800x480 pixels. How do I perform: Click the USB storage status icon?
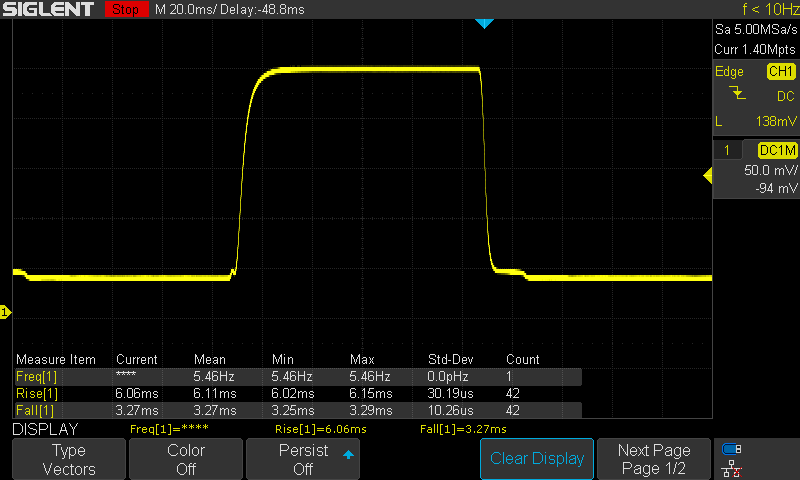(732, 450)
